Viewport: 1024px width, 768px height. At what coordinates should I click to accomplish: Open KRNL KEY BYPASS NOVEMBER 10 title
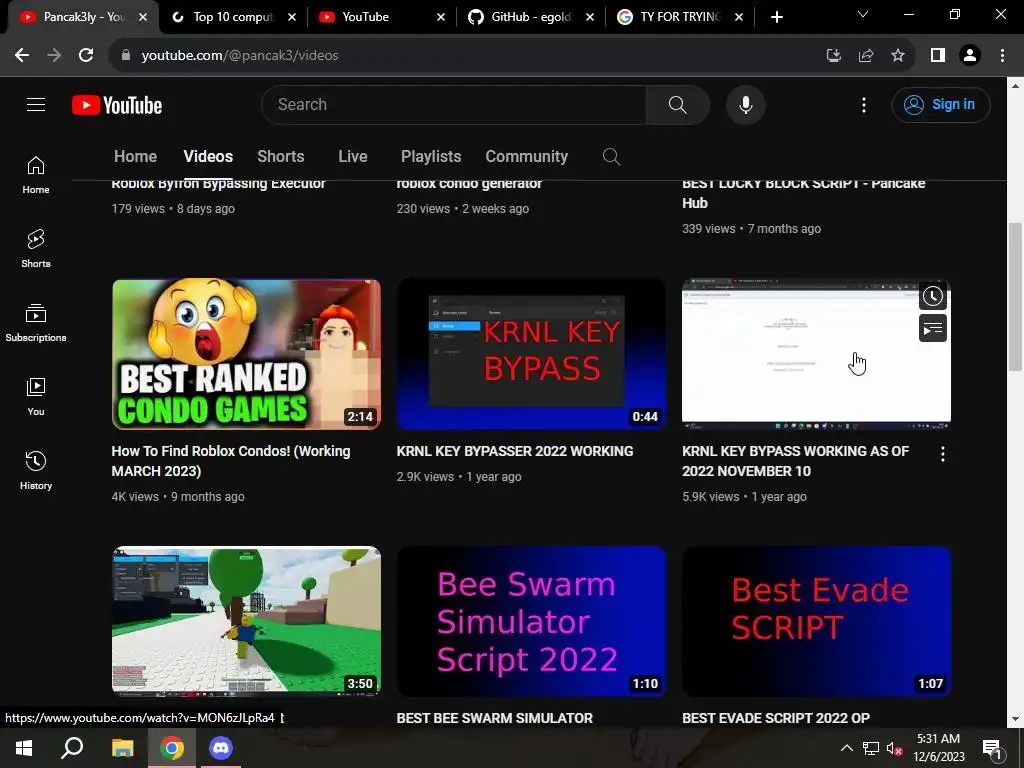795,461
